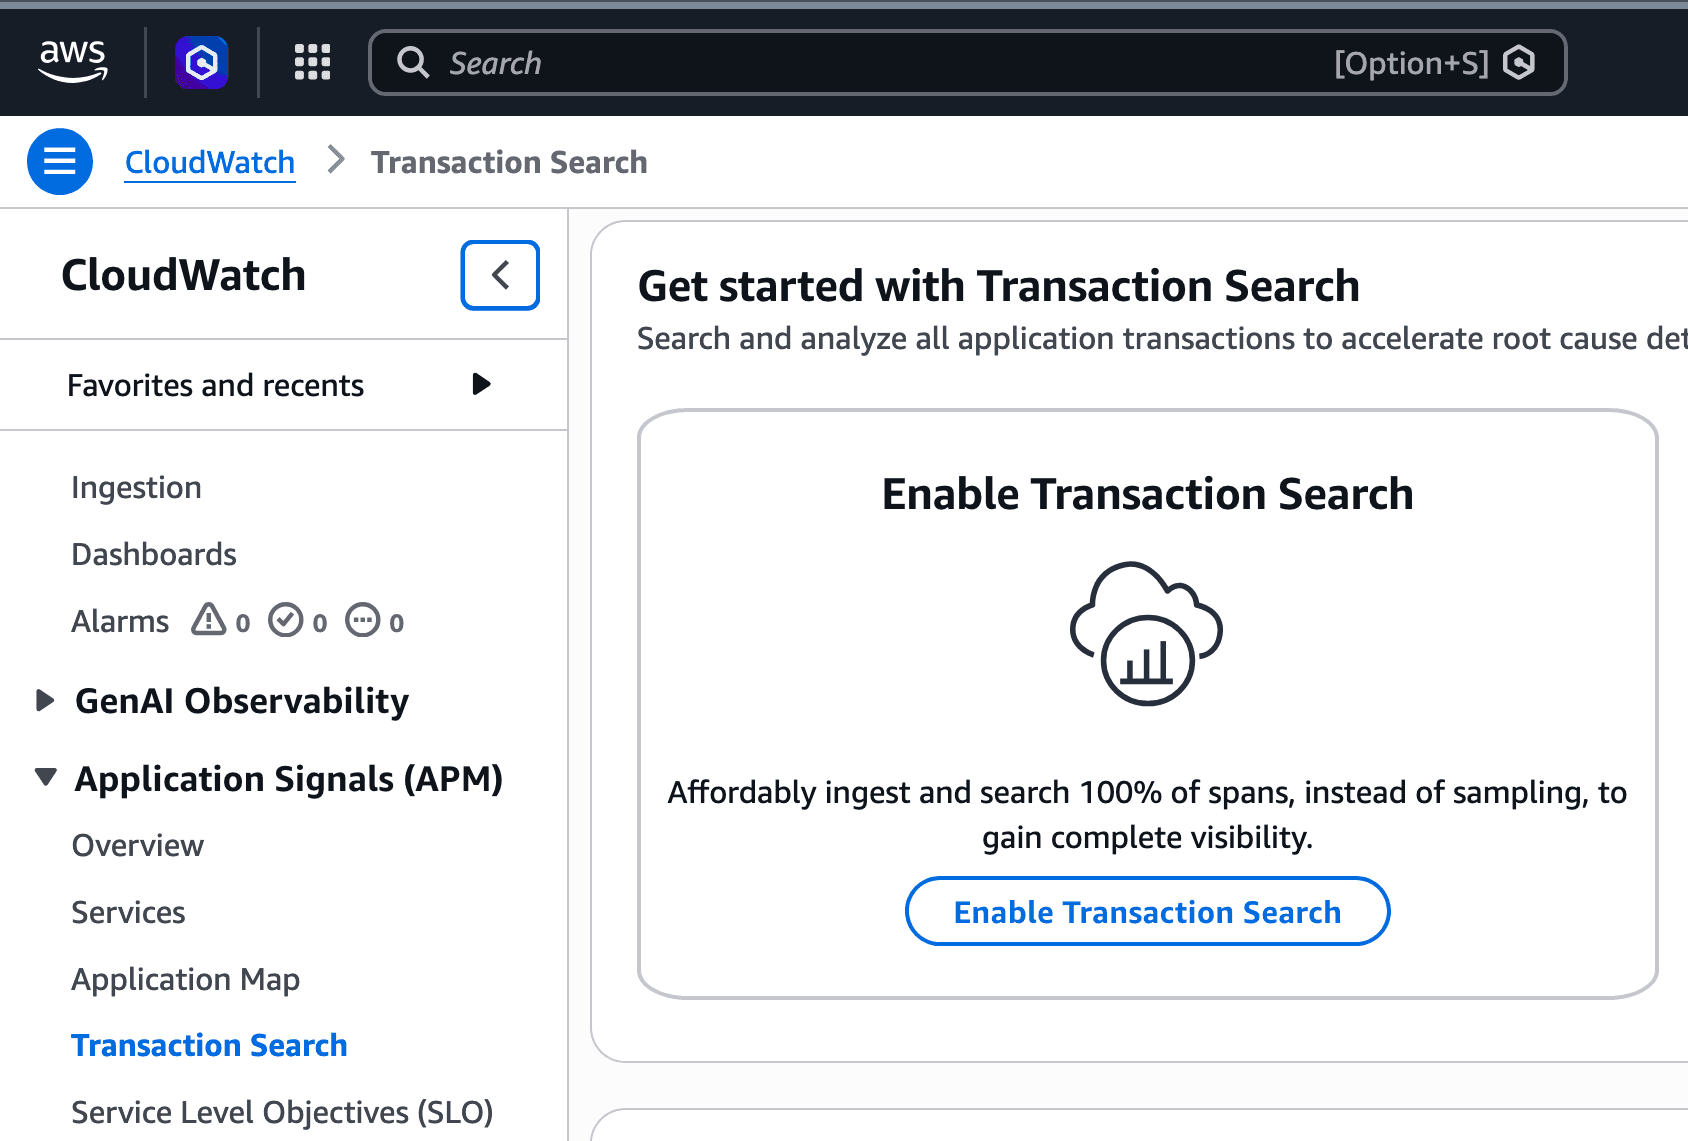The height and width of the screenshot is (1141, 1688).
Task: Open Dashboards in the sidebar
Action: pos(154,554)
